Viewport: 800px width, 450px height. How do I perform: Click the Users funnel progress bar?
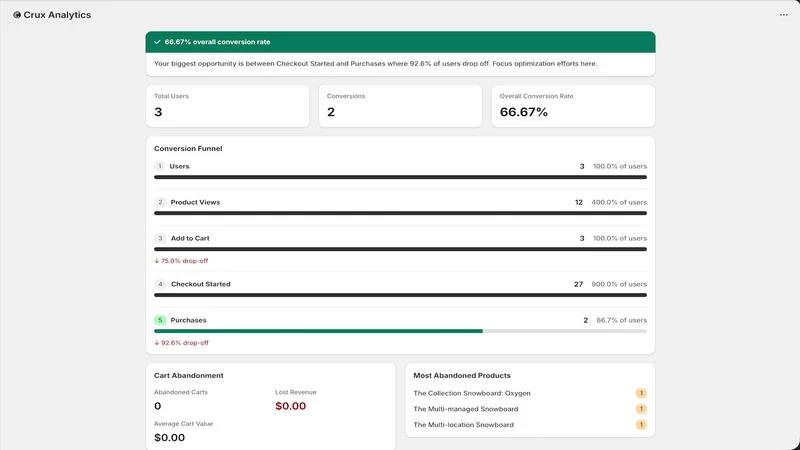(x=401, y=177)
